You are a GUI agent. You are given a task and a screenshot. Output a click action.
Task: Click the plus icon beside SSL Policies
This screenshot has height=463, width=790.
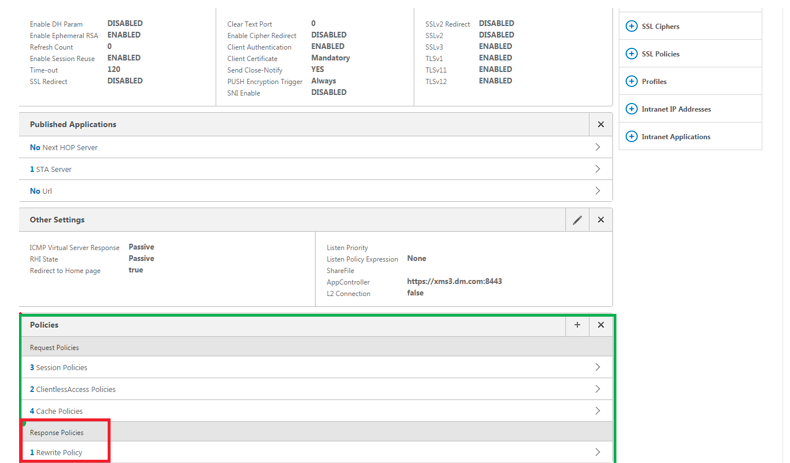(631, 54)
